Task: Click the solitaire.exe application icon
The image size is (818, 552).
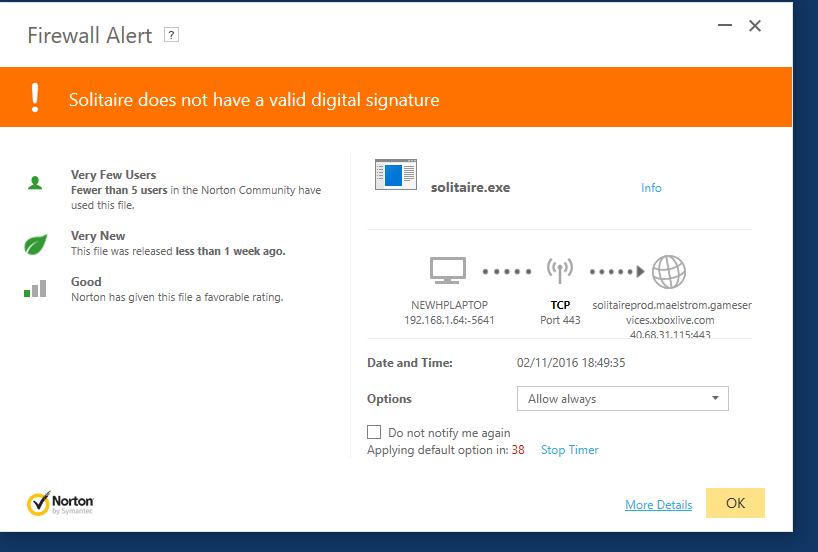Action: 396,174
